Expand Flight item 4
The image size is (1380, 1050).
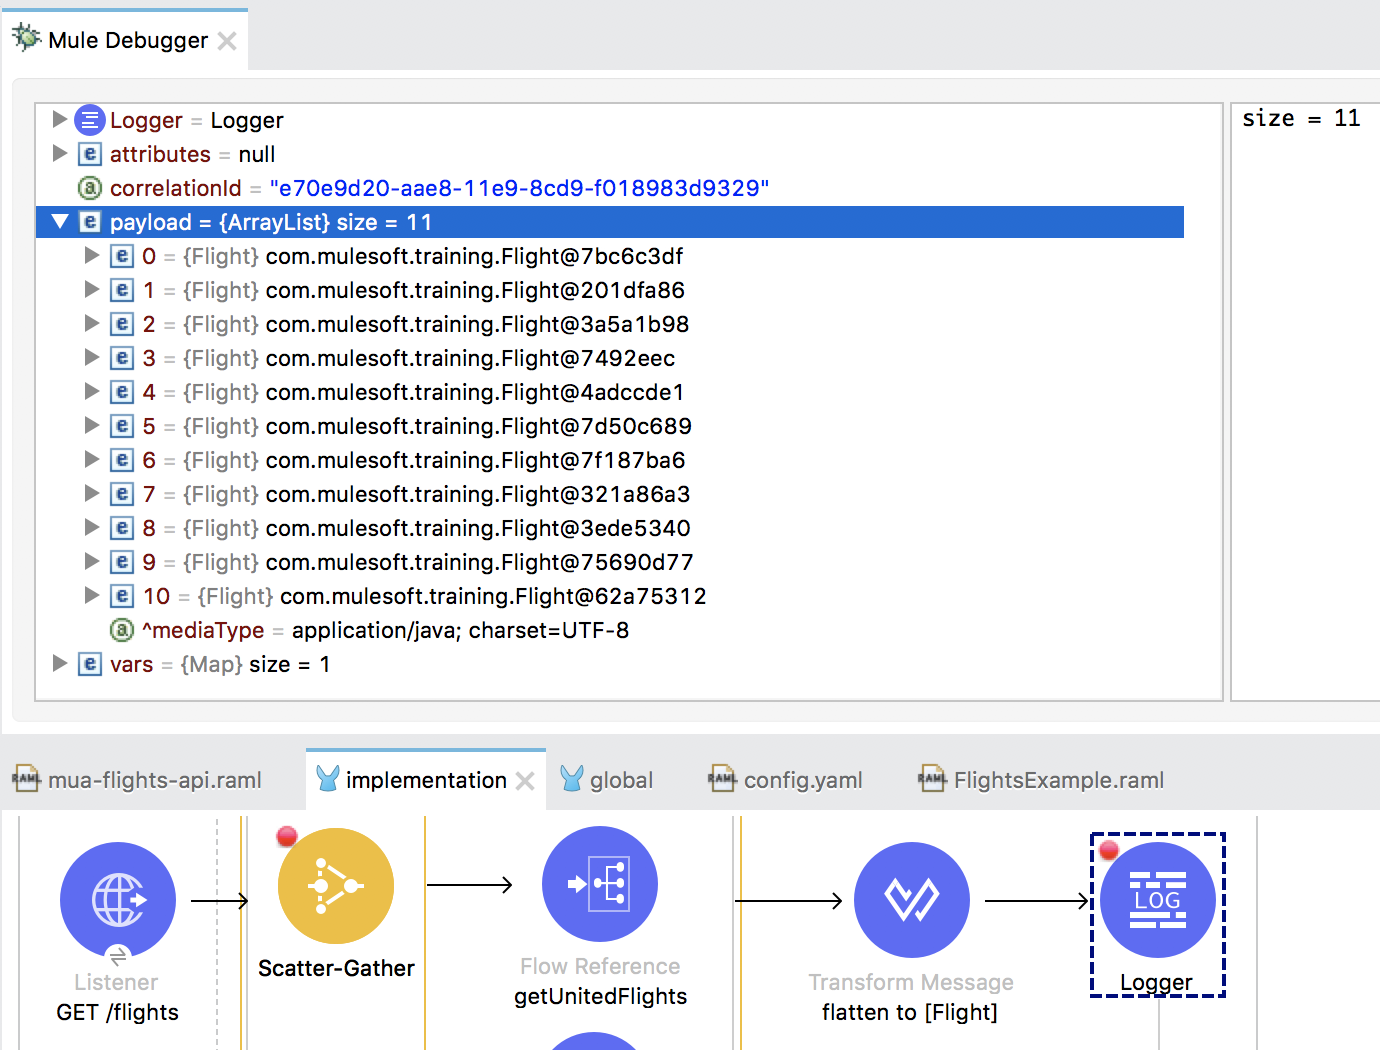point(91,391)
